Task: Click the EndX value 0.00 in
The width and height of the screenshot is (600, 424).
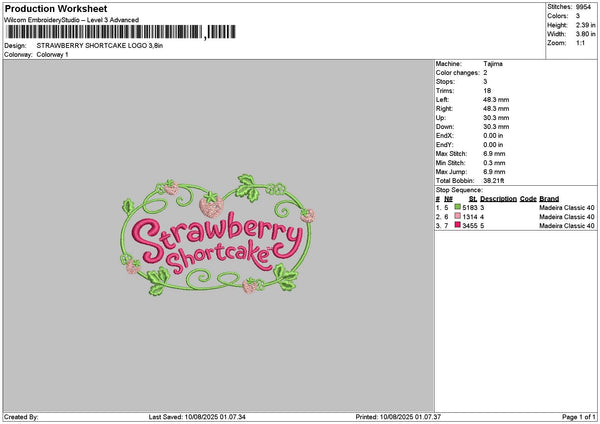Action: coord(493,136)
